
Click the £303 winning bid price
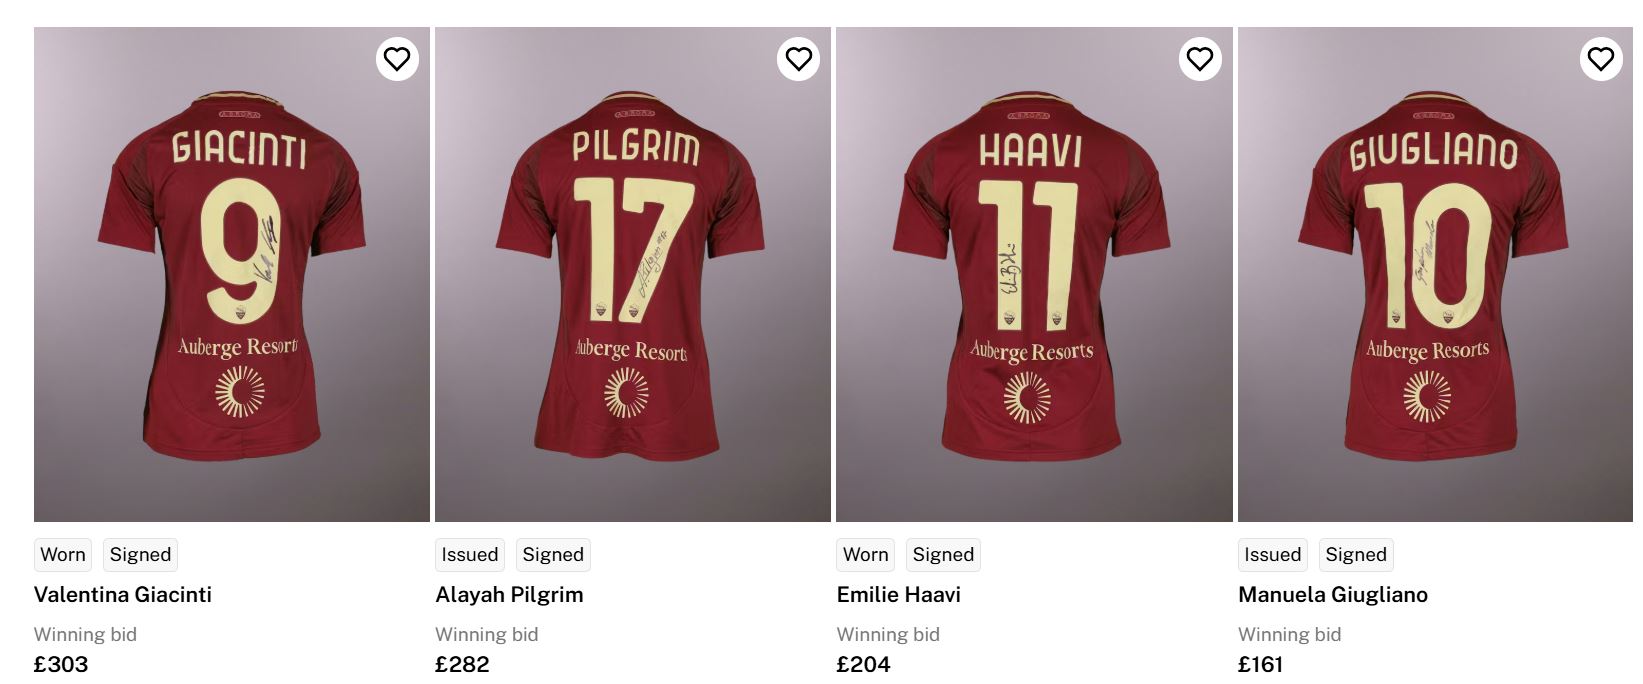point(61,664)
